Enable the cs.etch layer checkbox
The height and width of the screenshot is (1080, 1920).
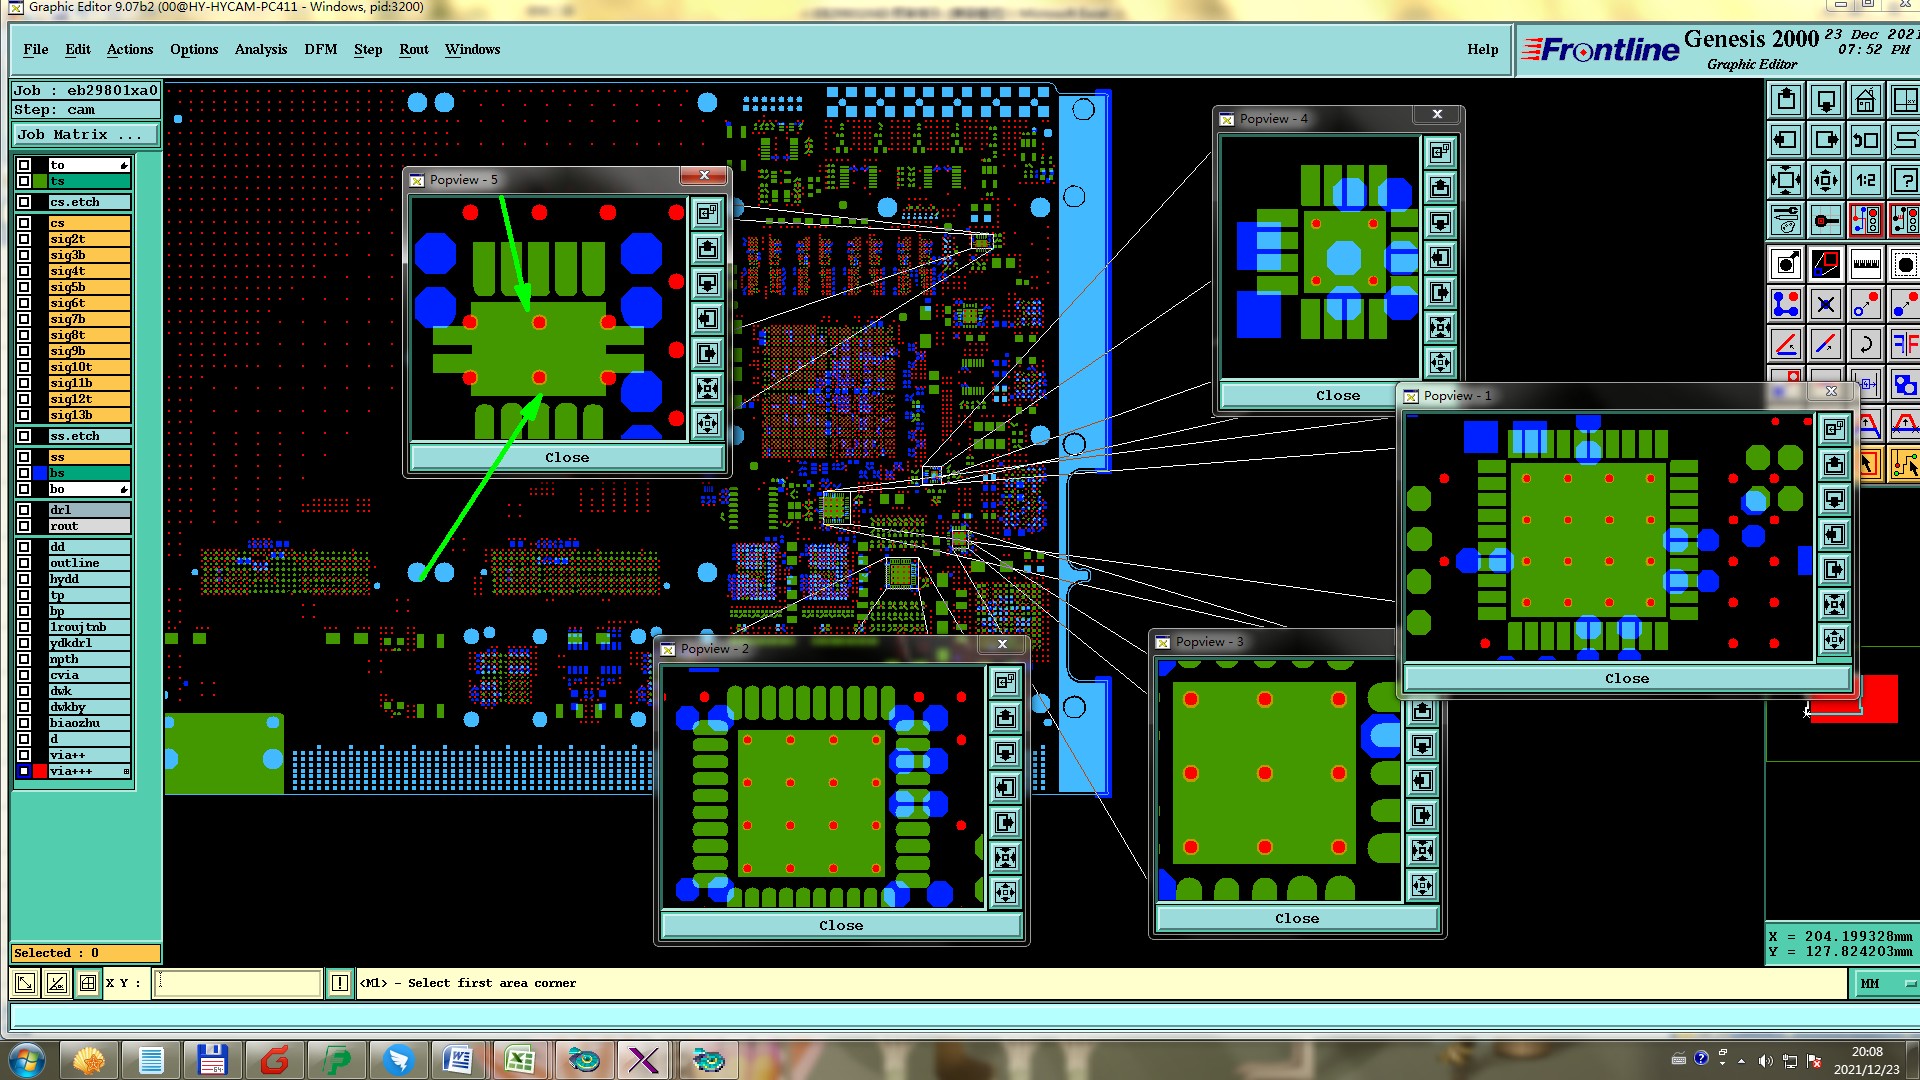coord(24,202)
